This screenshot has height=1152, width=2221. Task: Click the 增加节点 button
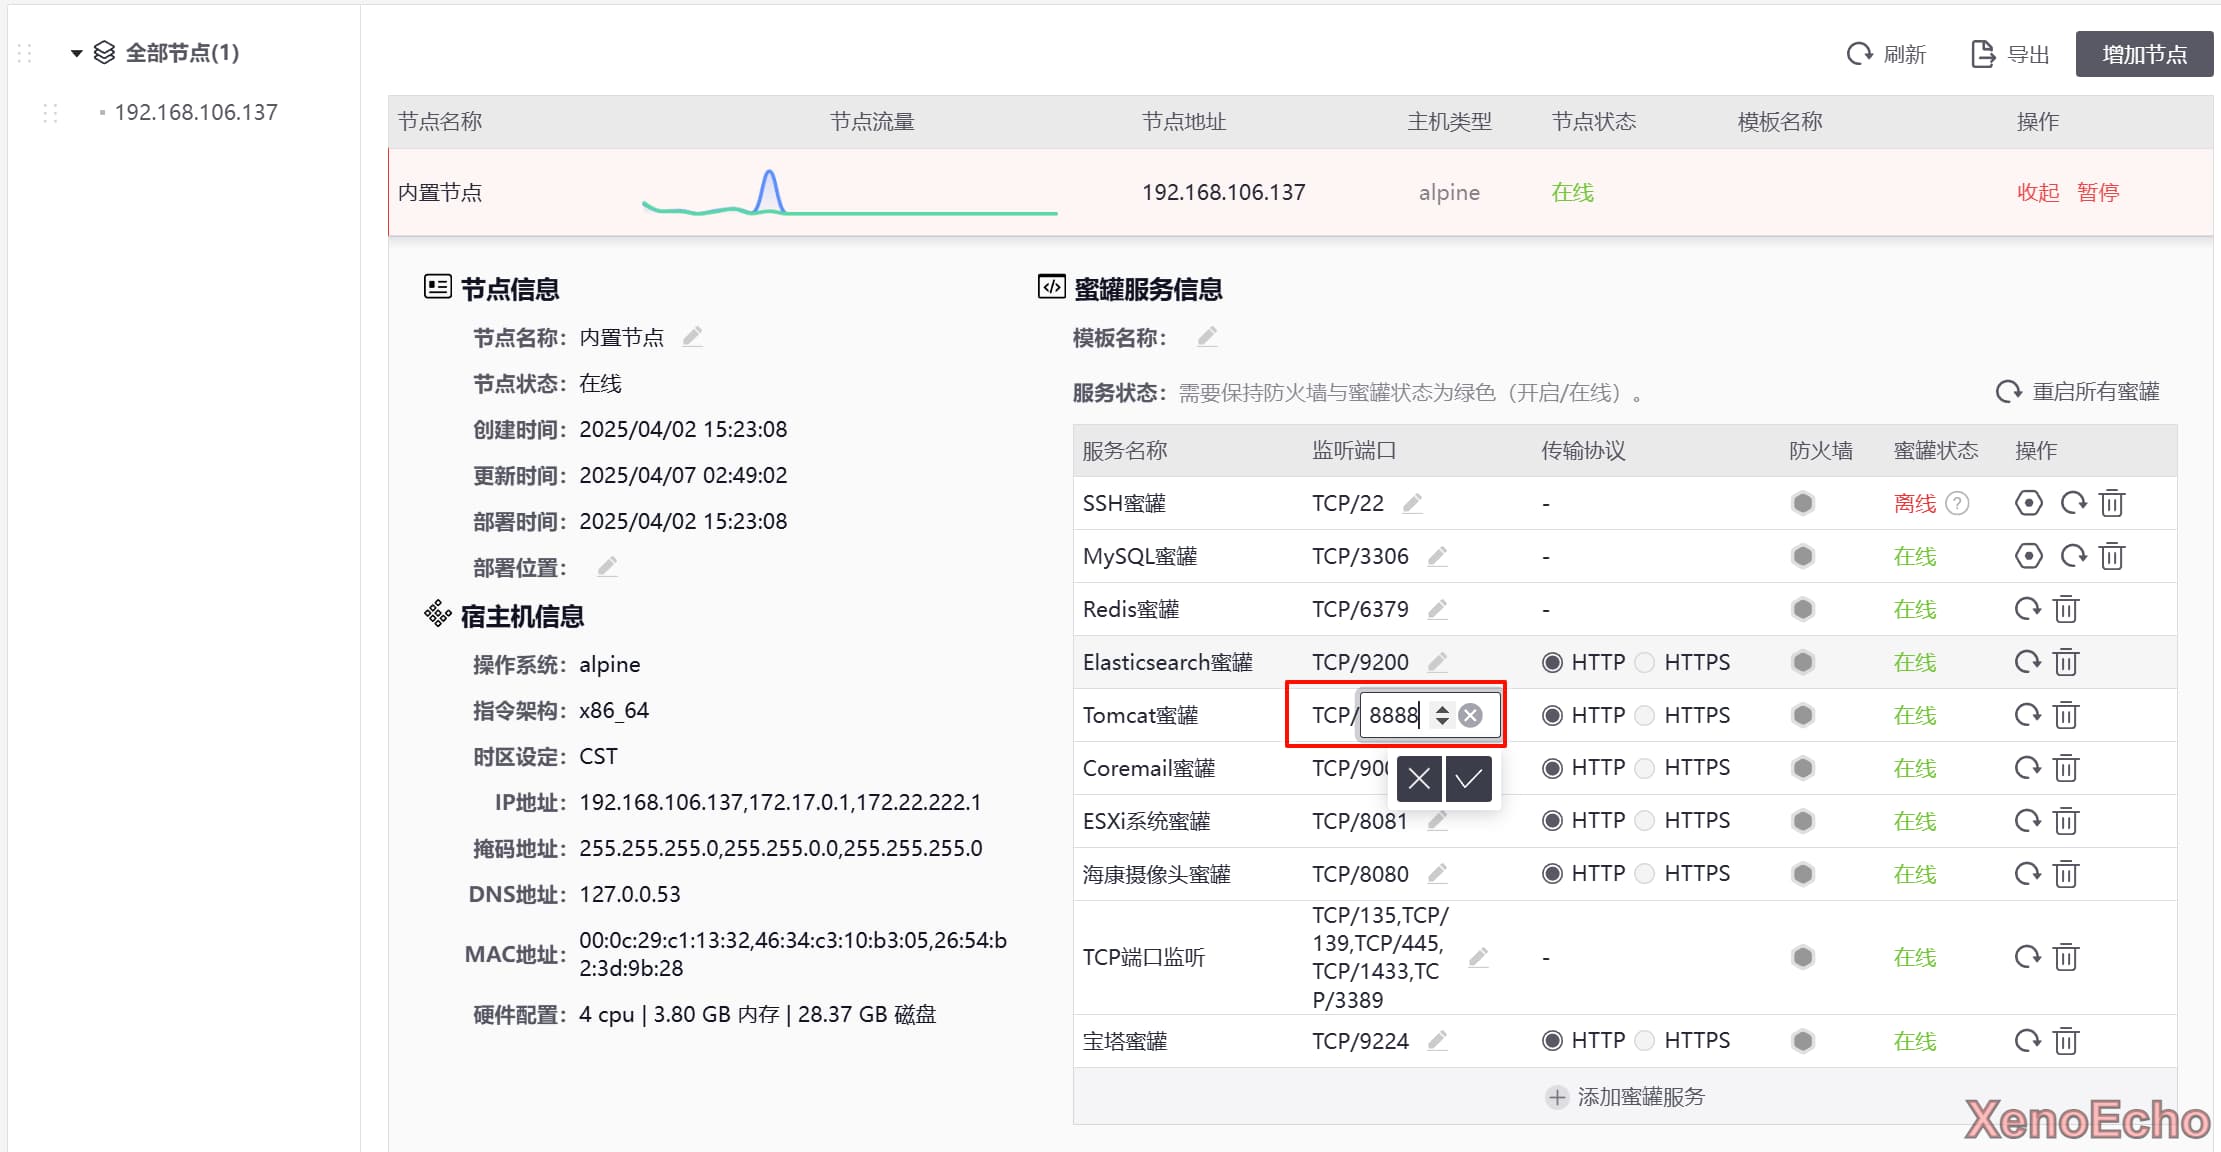[x=2143, y=54]
